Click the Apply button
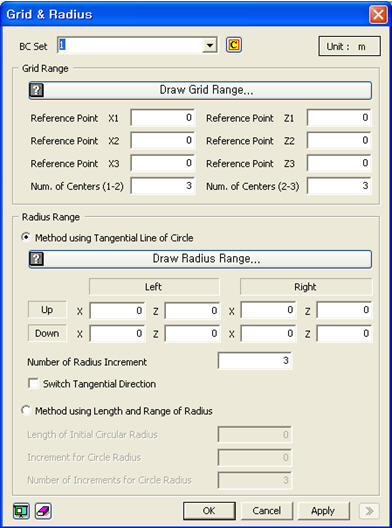392x528 pixels. (323, 511)
